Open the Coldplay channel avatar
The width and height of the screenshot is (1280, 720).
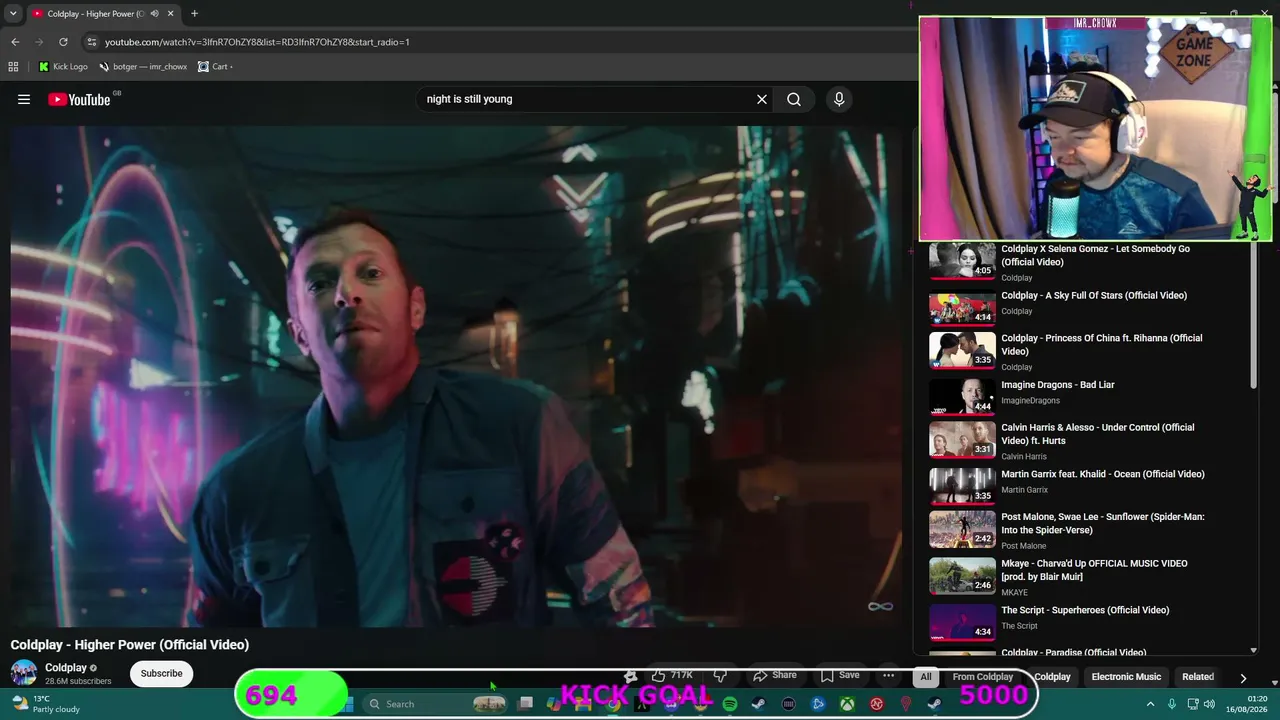tap(24, 673)
